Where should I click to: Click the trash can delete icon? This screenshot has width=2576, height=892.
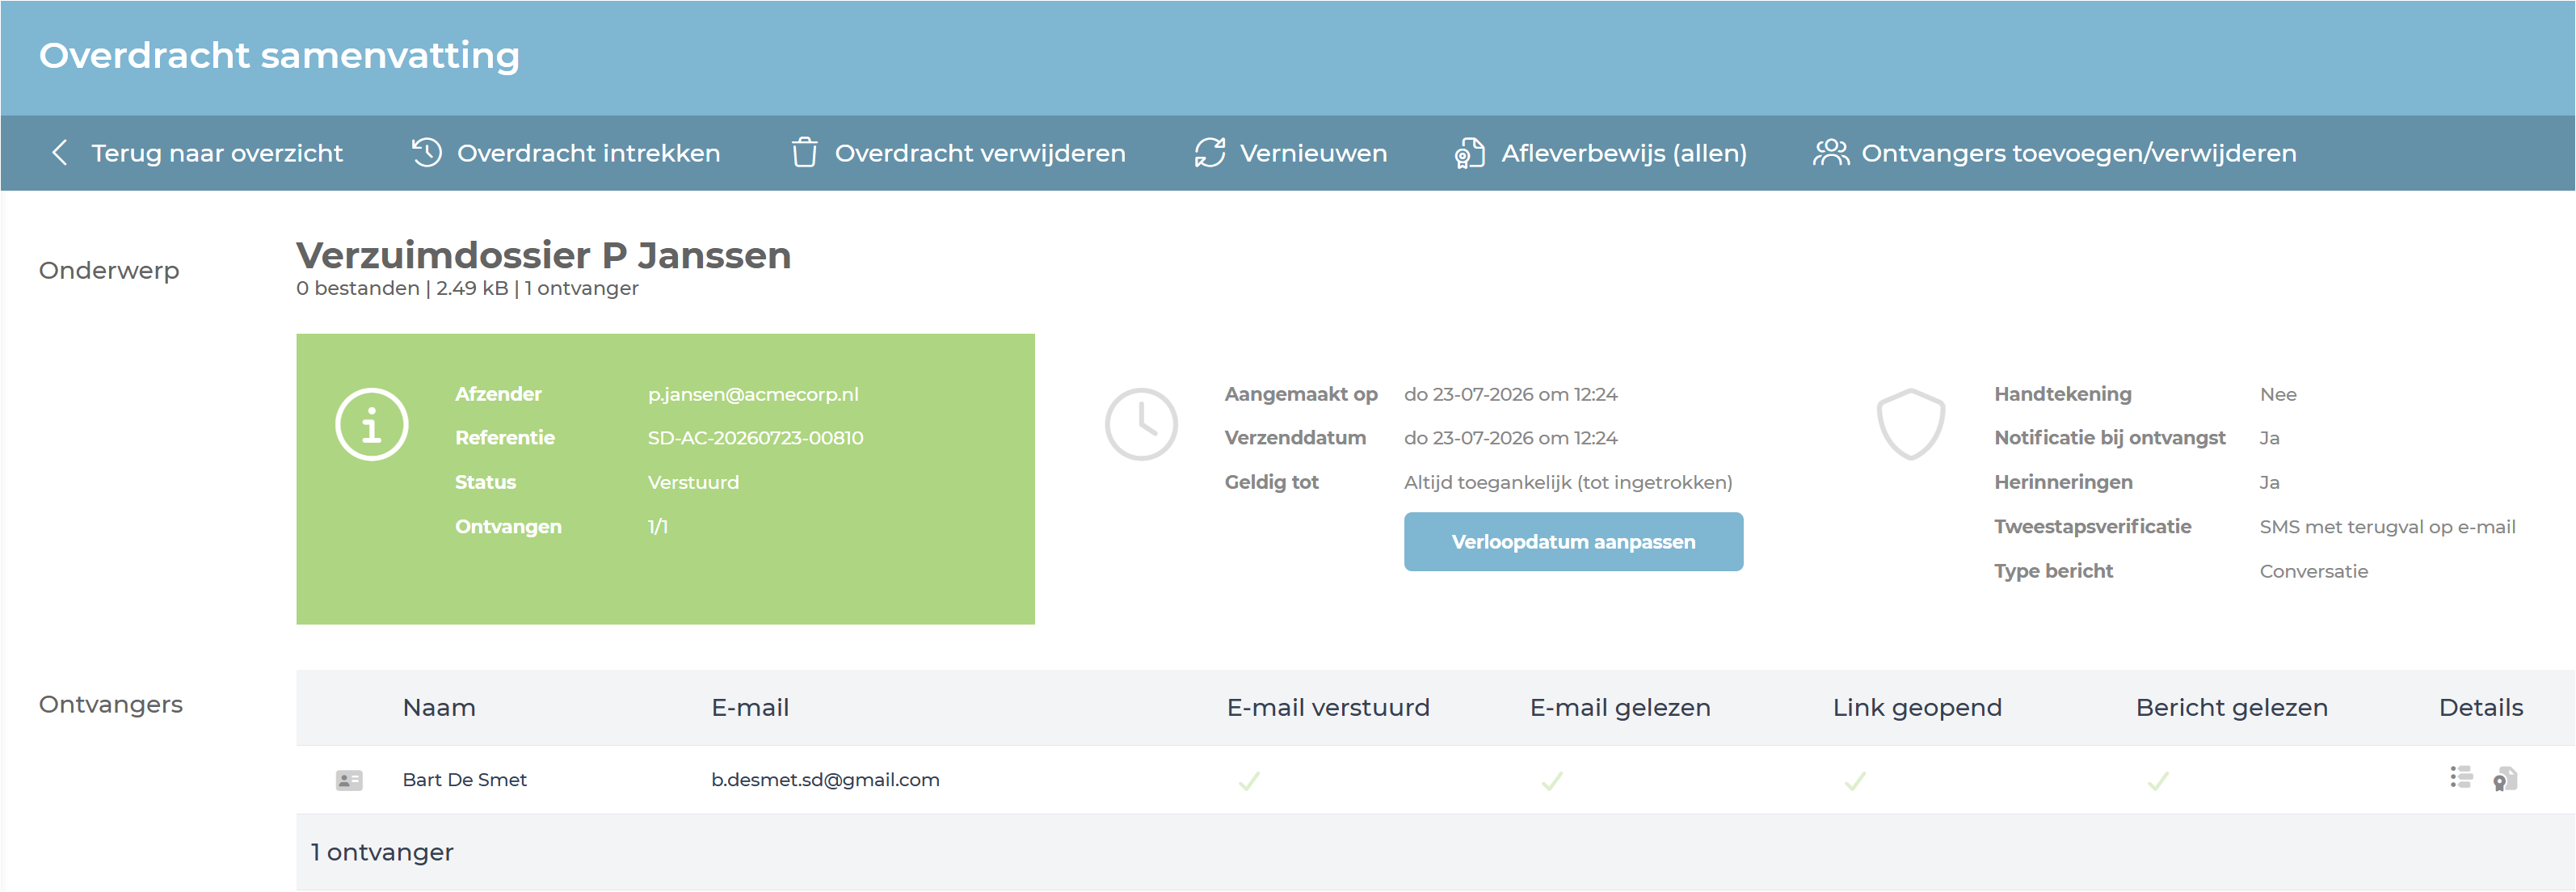tap(804, 152)
